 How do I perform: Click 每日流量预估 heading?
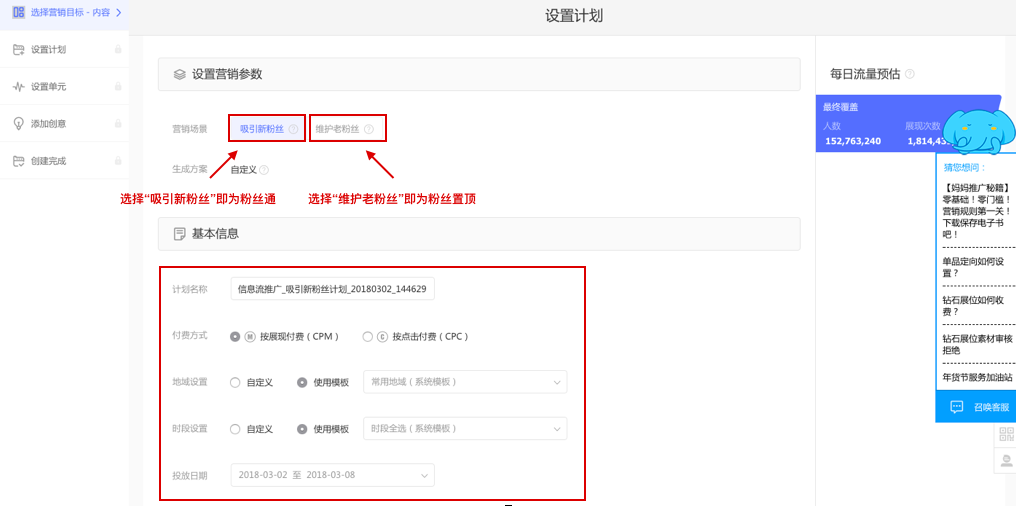[x=865, y=74]
